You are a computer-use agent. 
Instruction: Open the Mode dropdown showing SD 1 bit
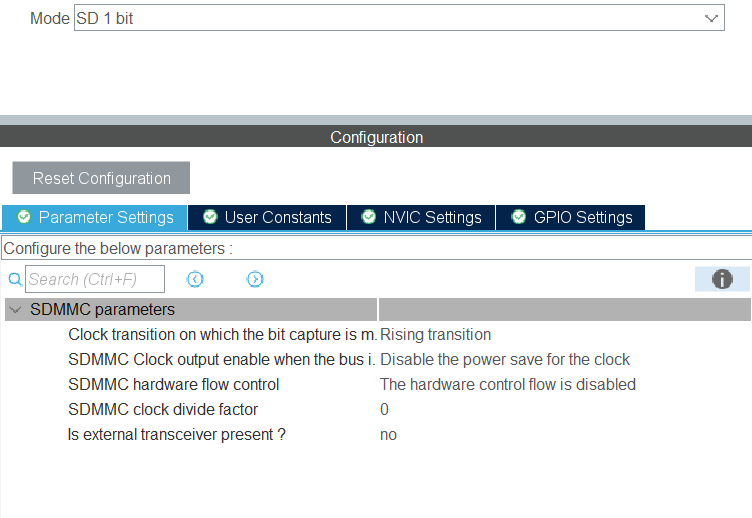pos(399,18)
